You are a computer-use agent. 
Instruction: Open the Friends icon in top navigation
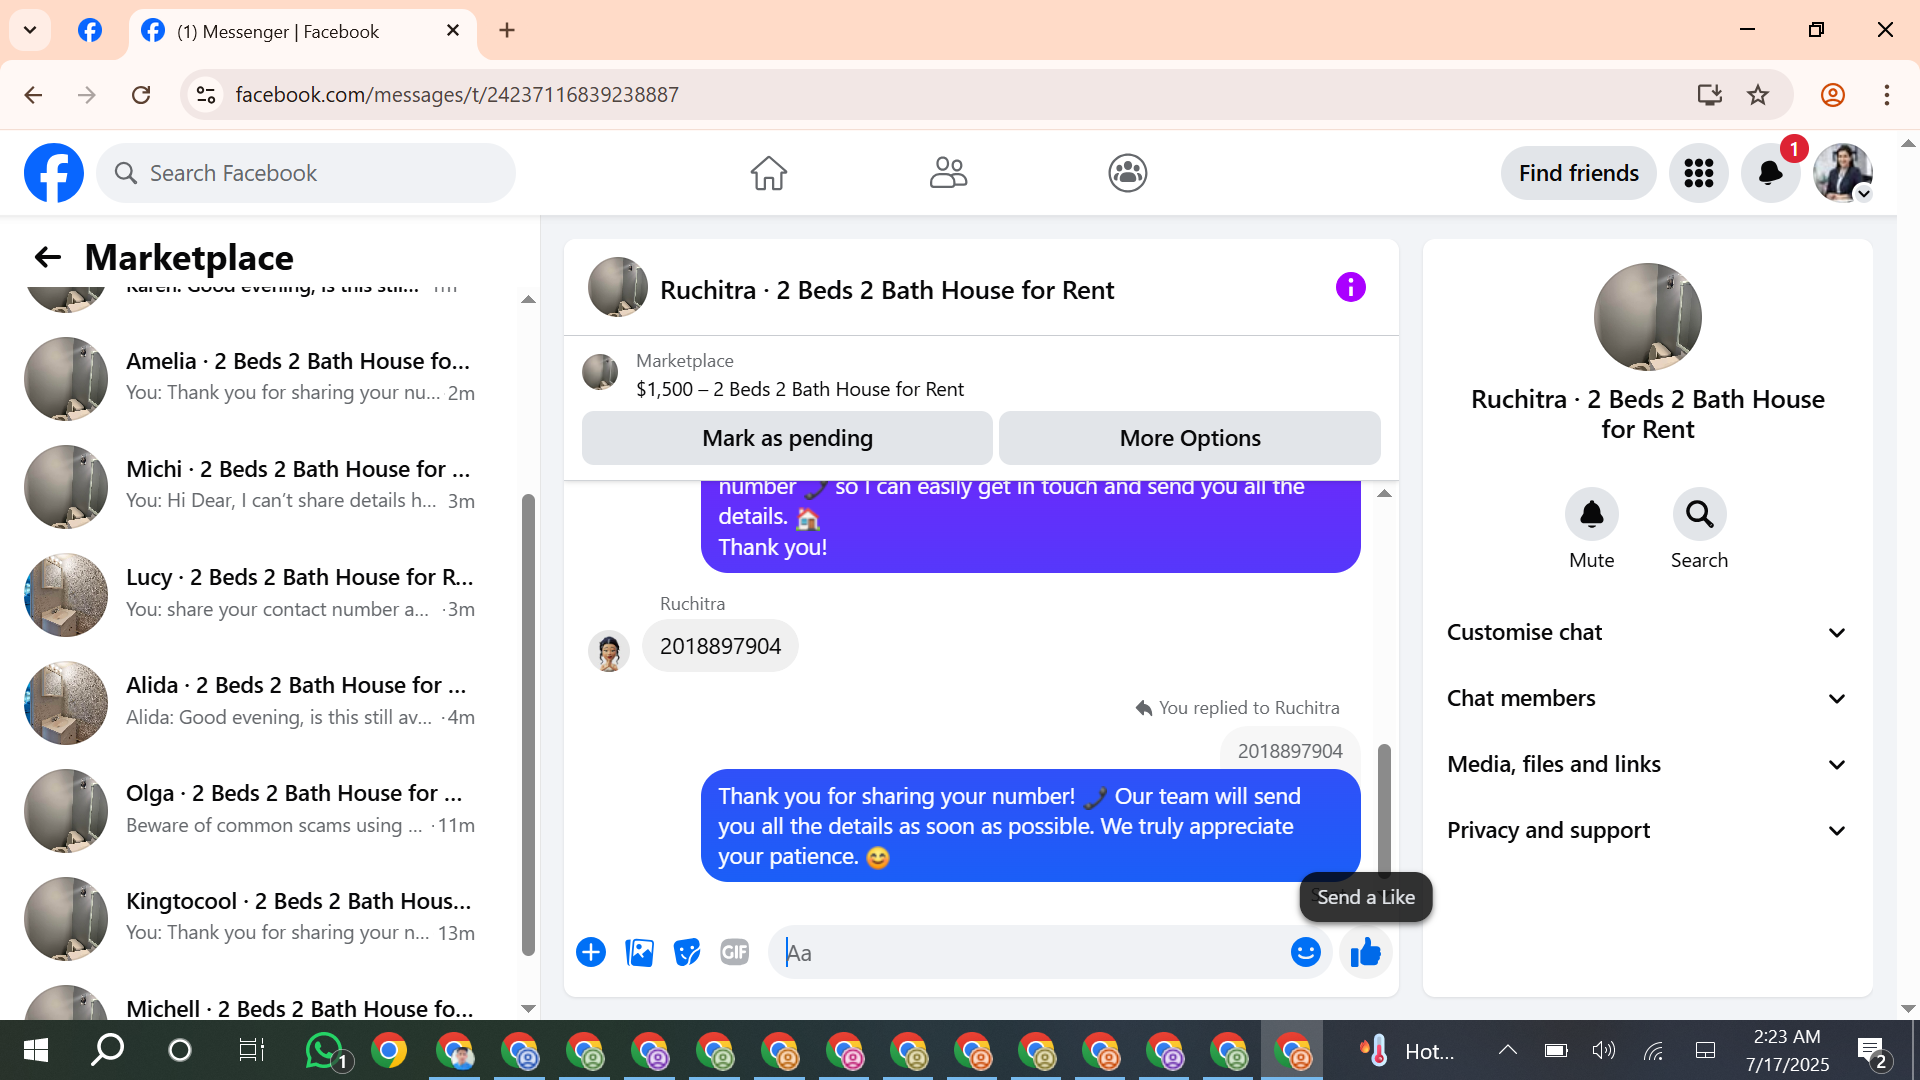[x=948, y=173]
